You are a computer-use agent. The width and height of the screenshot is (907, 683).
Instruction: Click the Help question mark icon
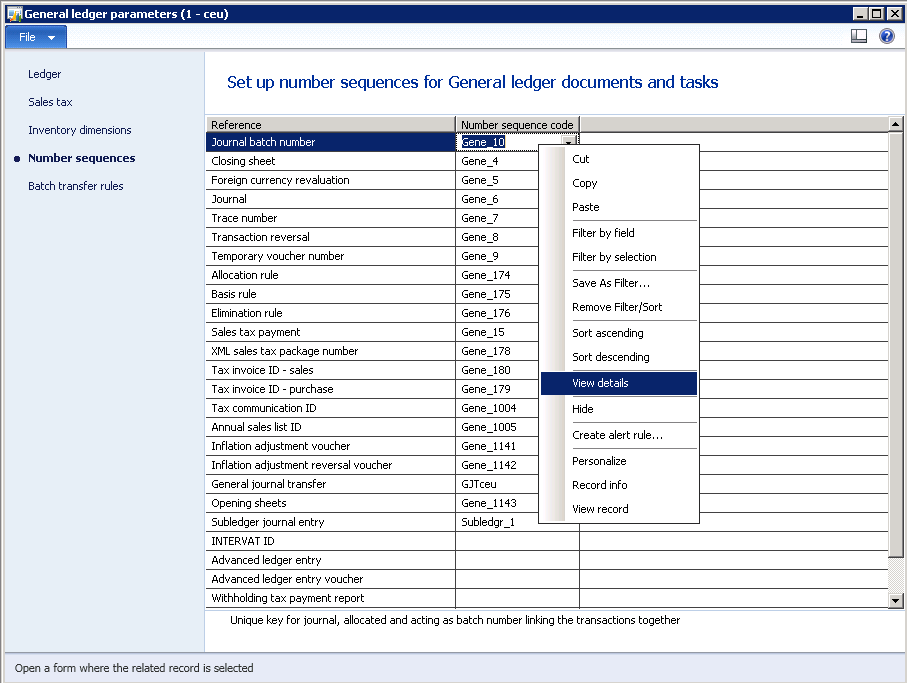point(886,36)
